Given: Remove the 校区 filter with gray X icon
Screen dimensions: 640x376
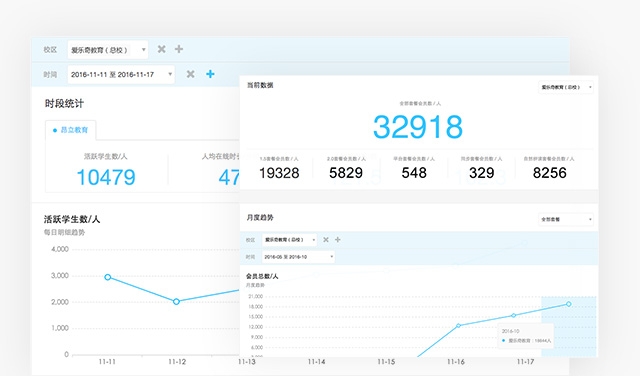Looking at the screenshot, I should (162, 49).
